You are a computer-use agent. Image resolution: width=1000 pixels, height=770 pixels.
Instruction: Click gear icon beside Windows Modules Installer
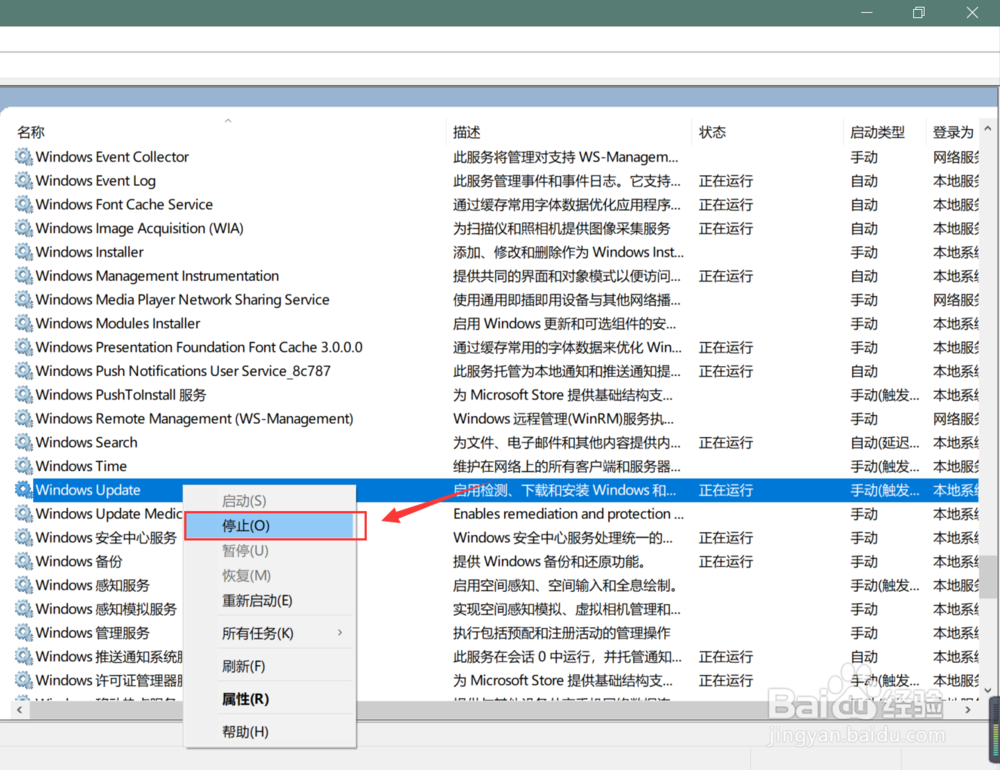tap(24, 323)
